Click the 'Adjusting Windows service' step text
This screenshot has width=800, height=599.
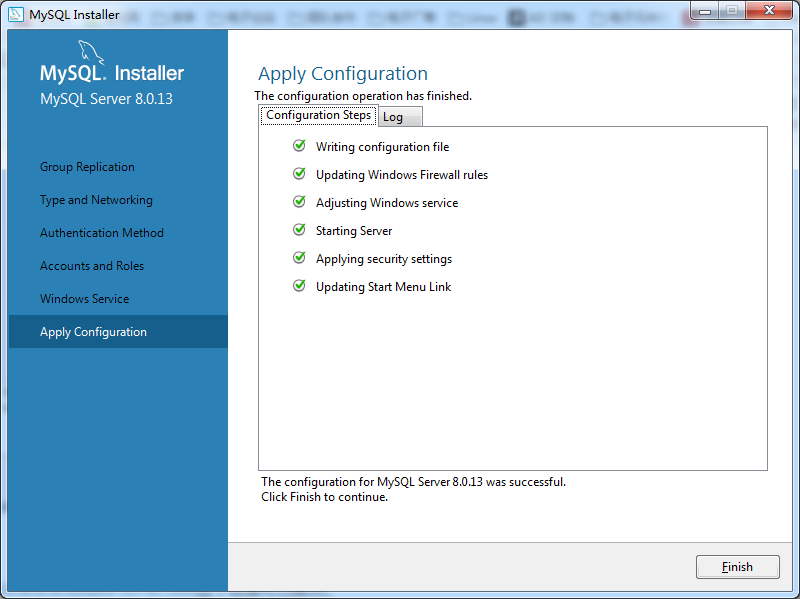(387, 203)
